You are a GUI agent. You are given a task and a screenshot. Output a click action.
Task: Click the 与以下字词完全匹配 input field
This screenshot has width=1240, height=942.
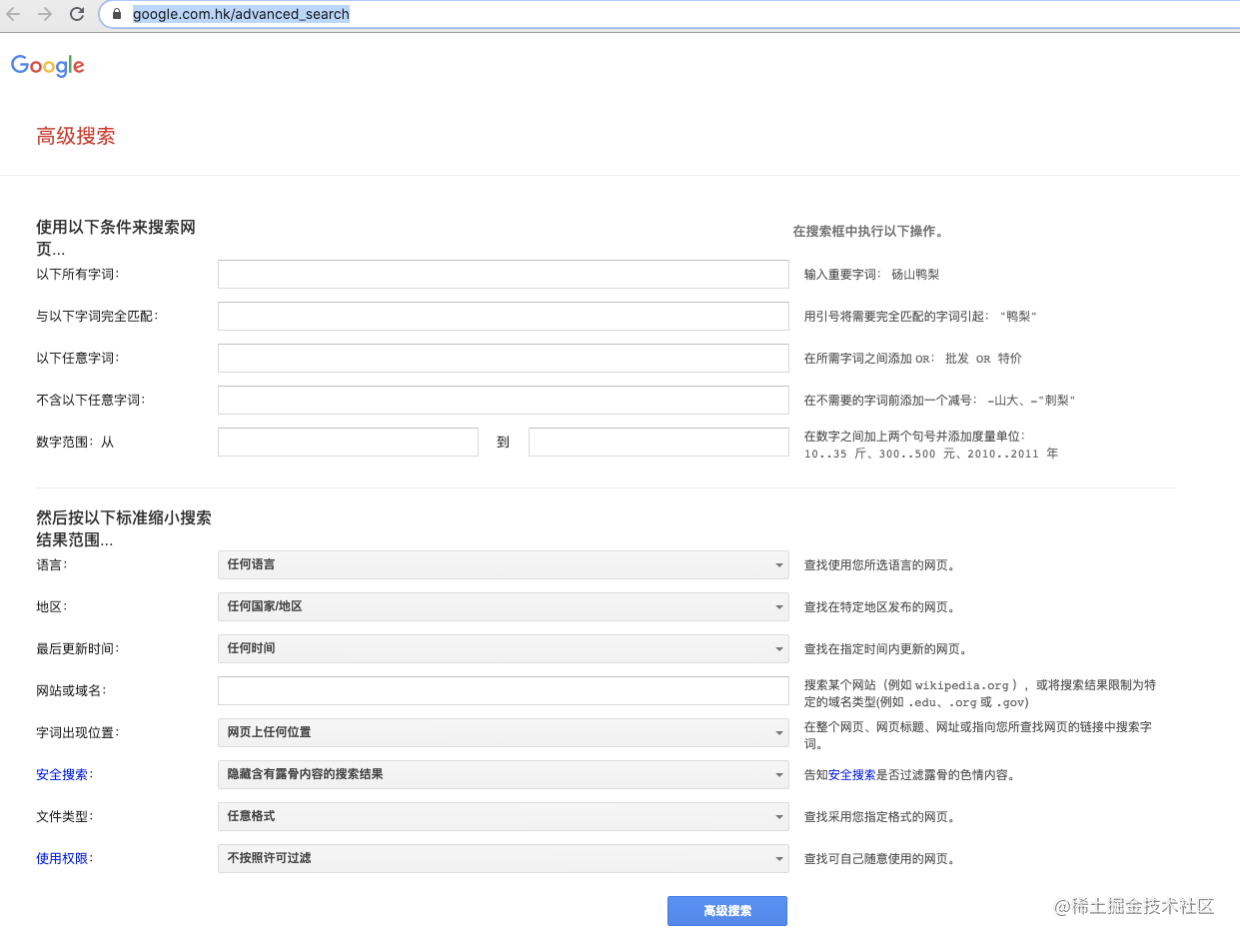click(503, 316)
